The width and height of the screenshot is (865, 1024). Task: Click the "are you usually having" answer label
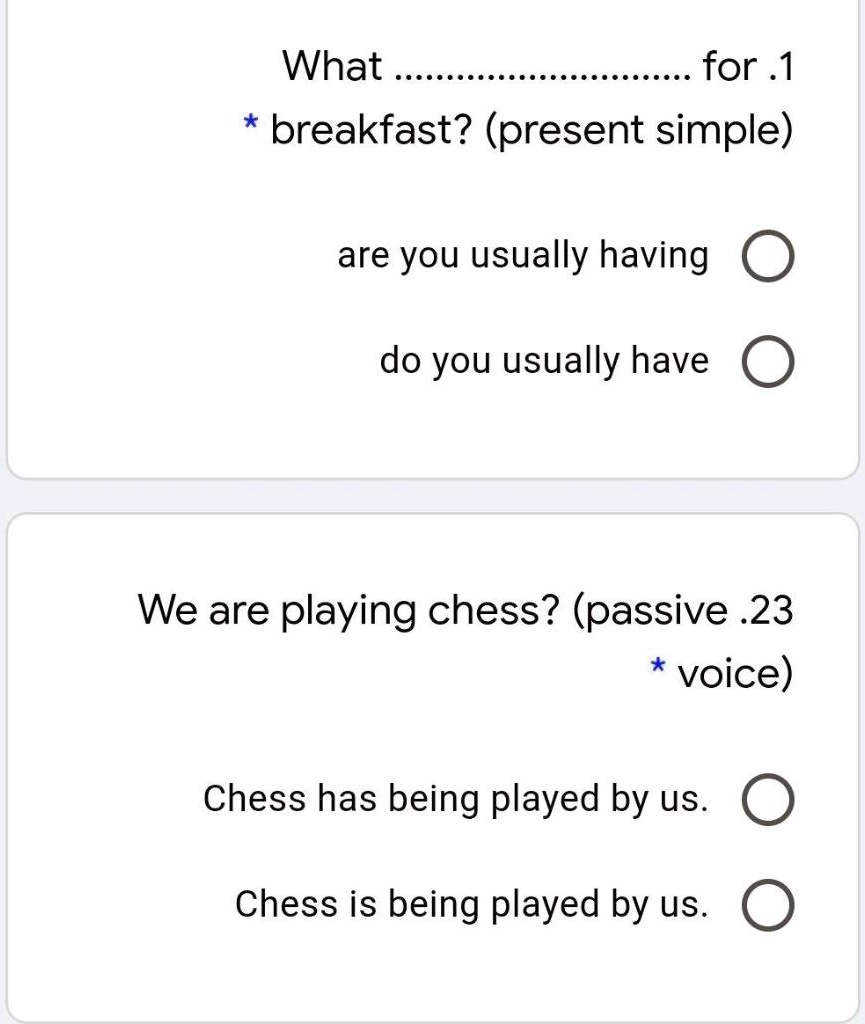click(x=522, y=255)
